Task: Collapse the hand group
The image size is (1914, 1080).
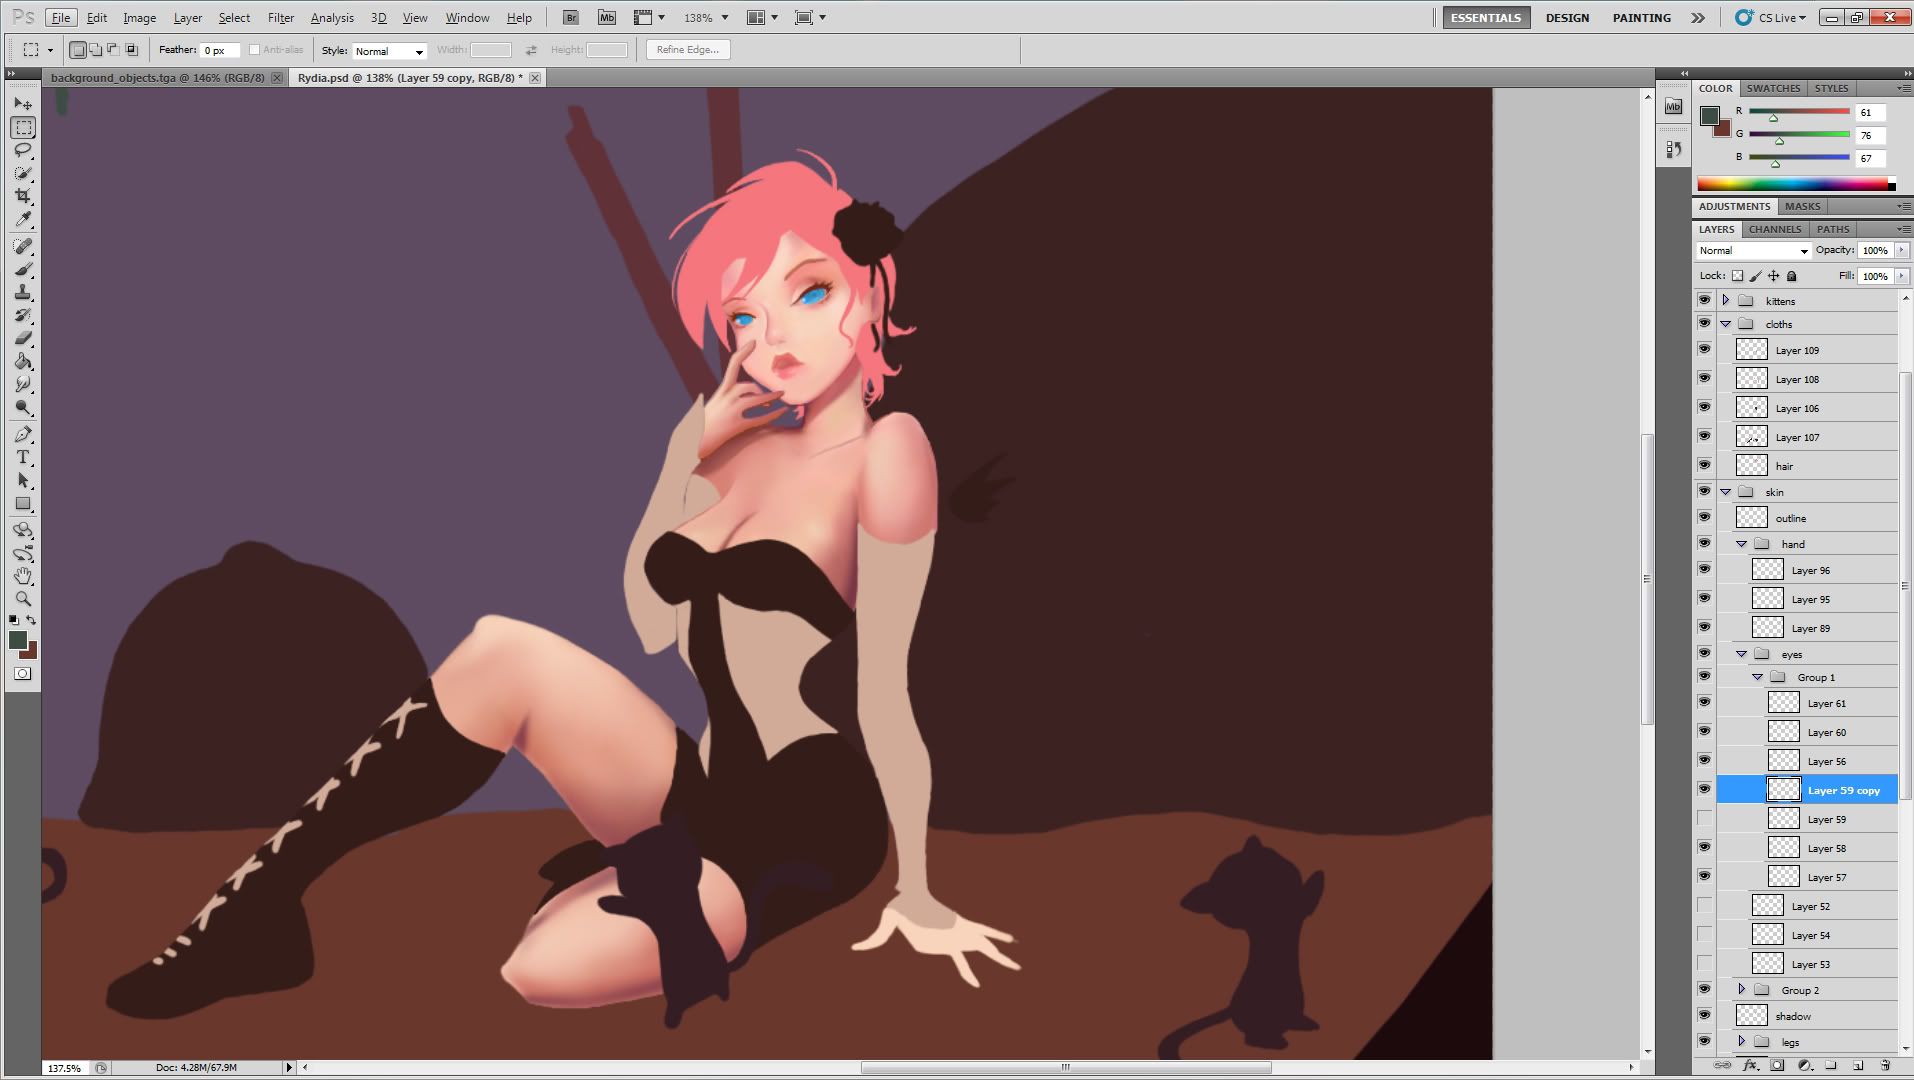Action: [1742, 544]
